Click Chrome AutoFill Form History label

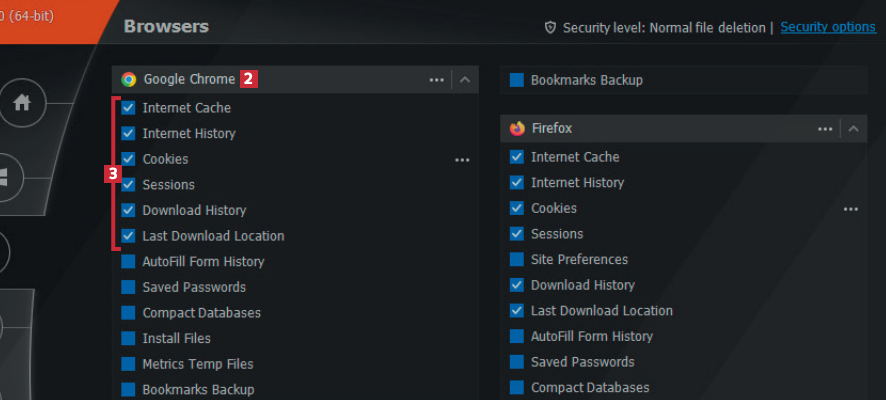coord(203,262)
